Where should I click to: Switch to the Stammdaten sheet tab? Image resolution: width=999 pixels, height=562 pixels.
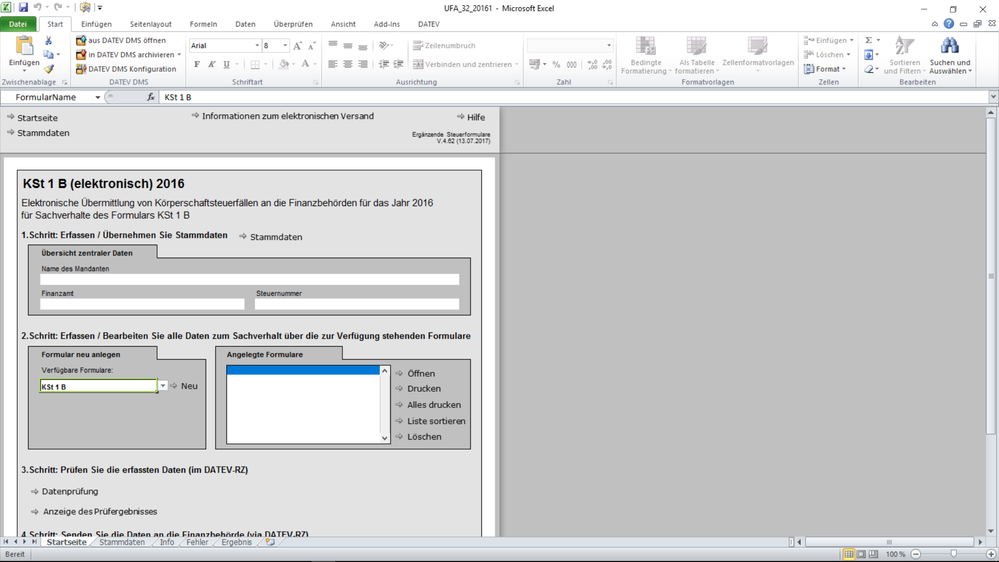point(122,542)
